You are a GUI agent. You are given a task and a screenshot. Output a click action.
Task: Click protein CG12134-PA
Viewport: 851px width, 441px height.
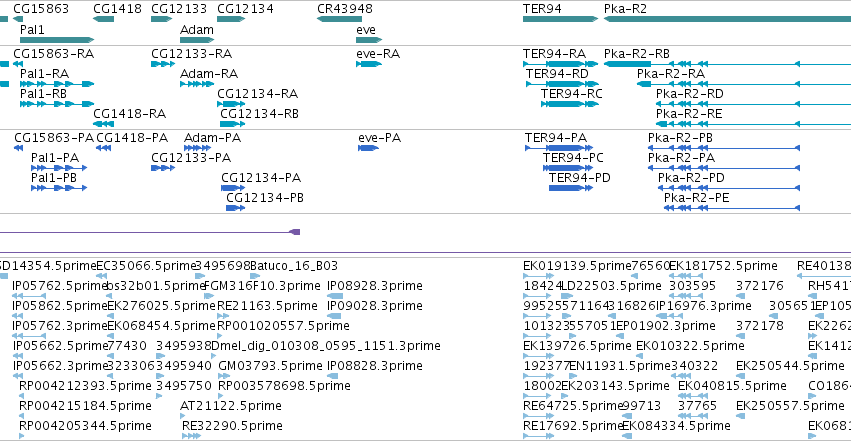click(261, 178)
